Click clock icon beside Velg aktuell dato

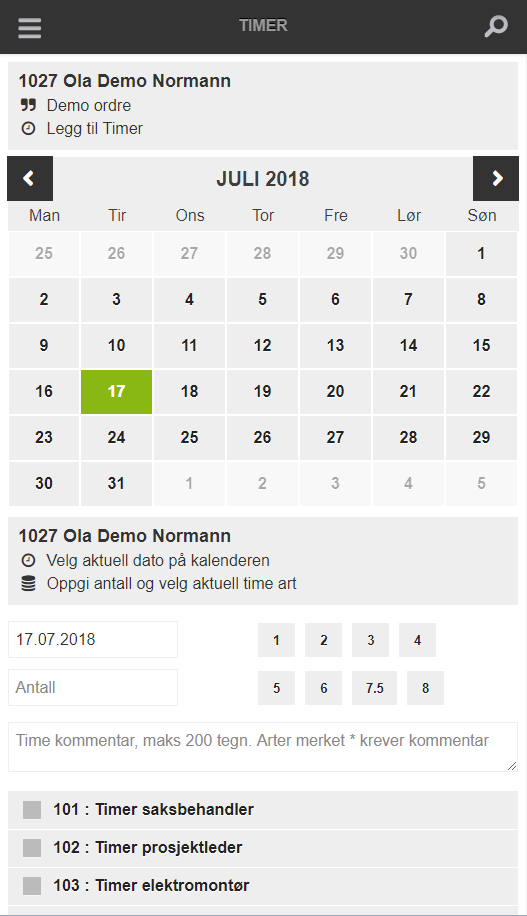28,560
